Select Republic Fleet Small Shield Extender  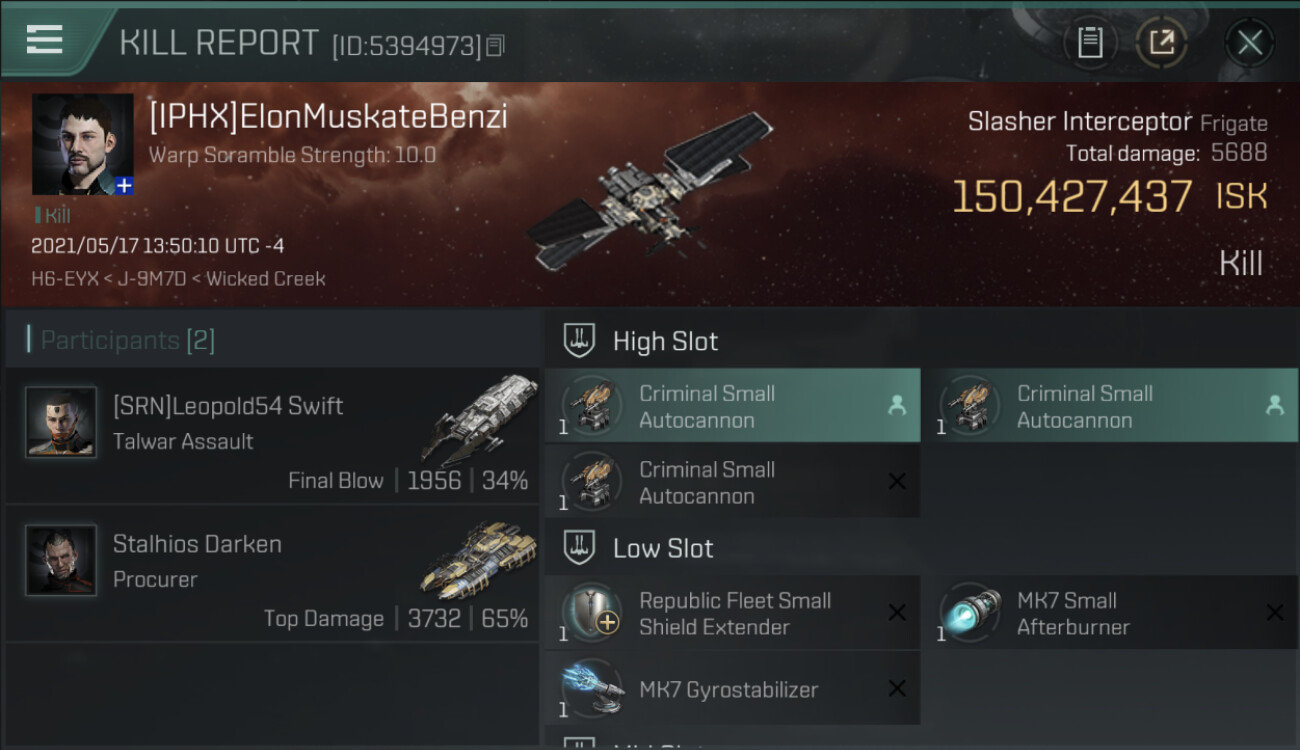pos(732,613)
